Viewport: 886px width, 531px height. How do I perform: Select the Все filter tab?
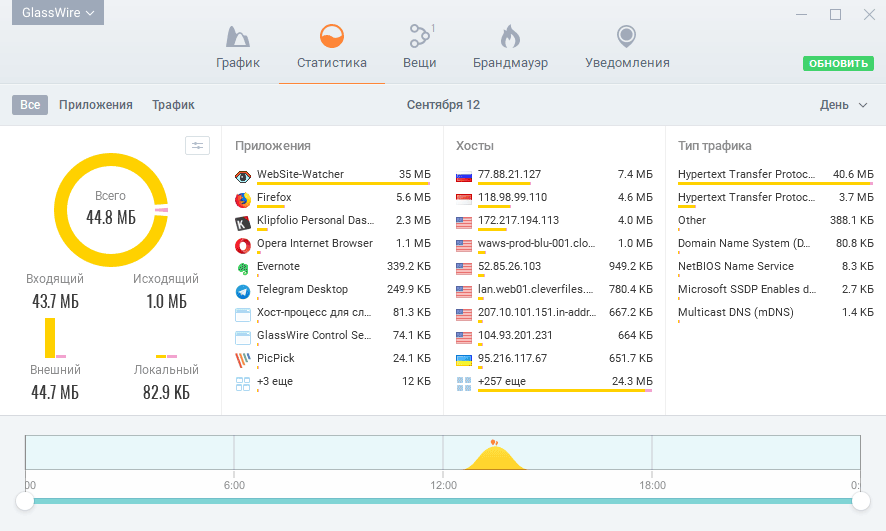(30, 105)
